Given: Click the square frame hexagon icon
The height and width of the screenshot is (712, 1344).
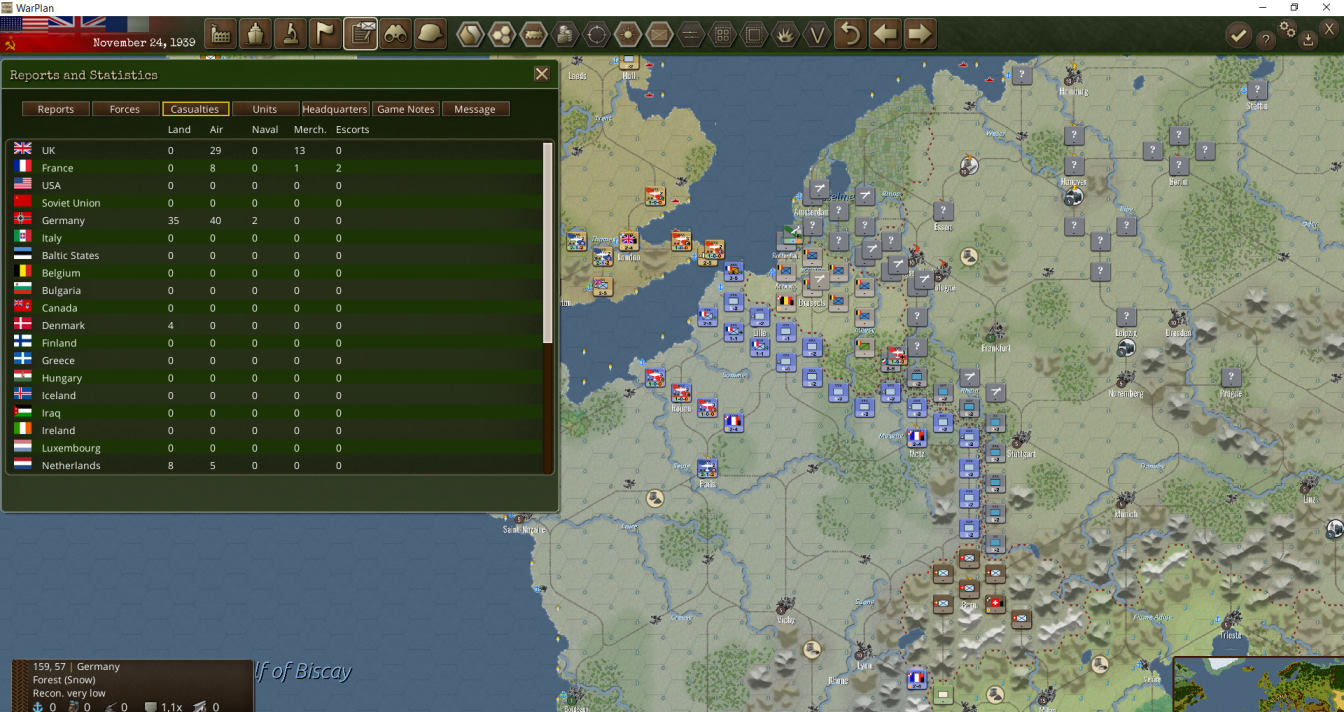Looking at the screenshot, I should point(754,35).
